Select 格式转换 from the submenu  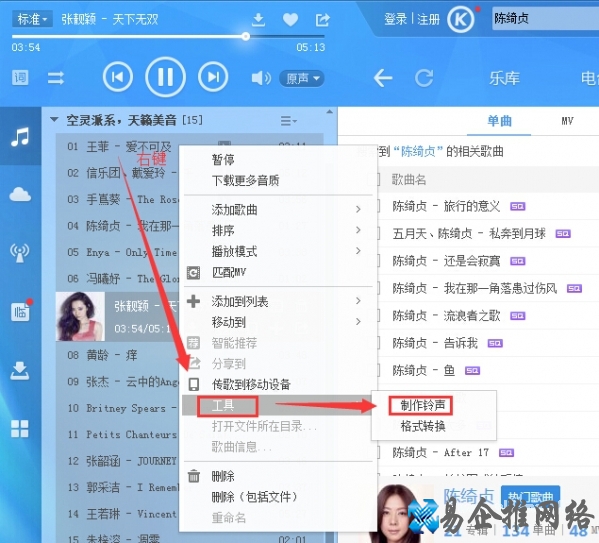tap(423, 426)
